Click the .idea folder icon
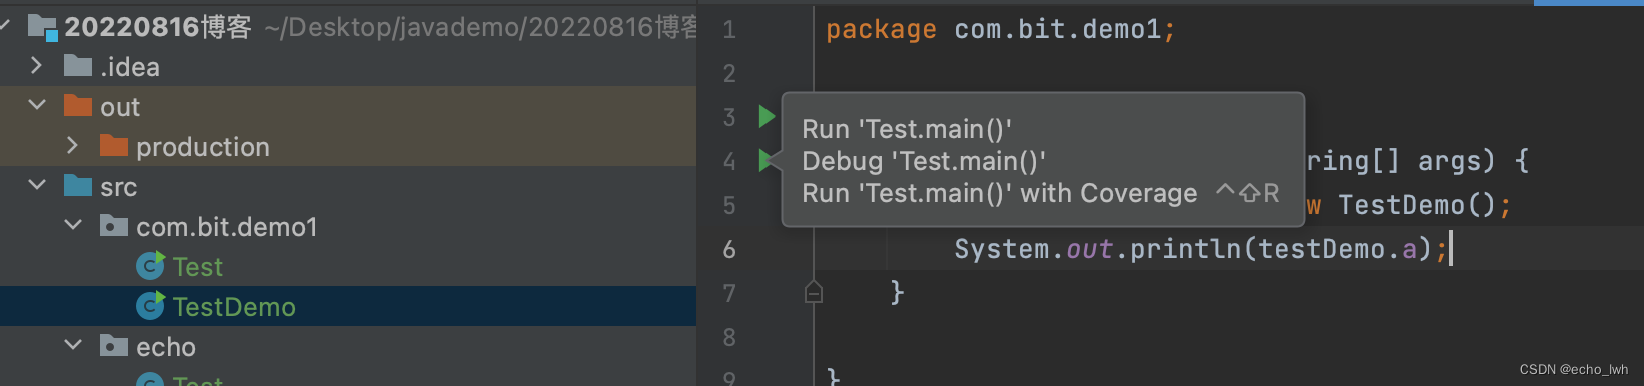Viewport: 1644px width, 386px height. [x=78, y=66]
